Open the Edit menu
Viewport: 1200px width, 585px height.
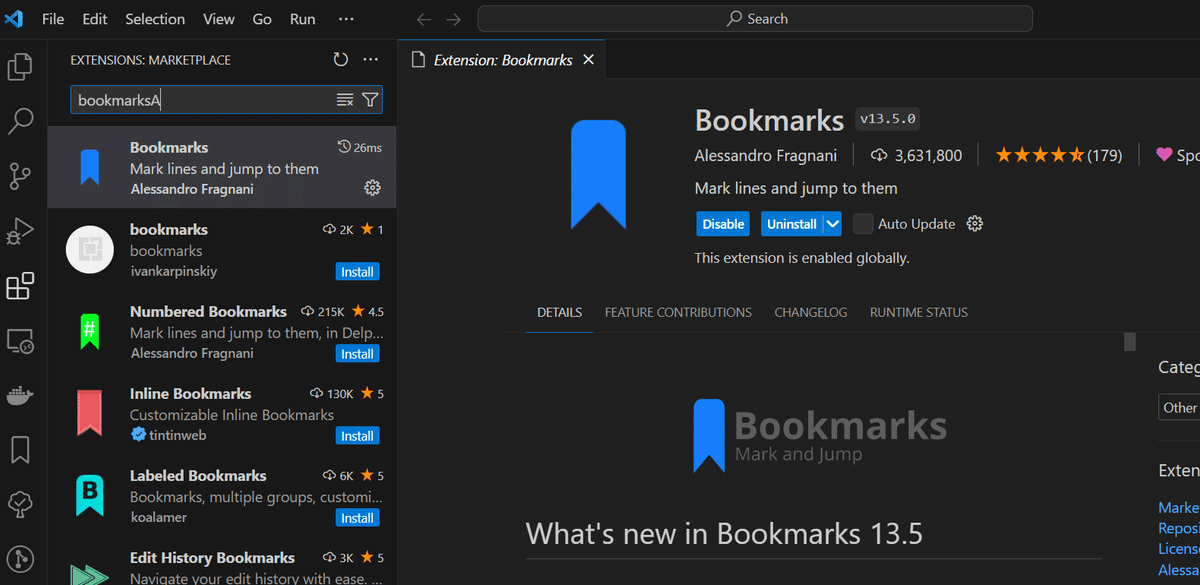click(95, 19)
